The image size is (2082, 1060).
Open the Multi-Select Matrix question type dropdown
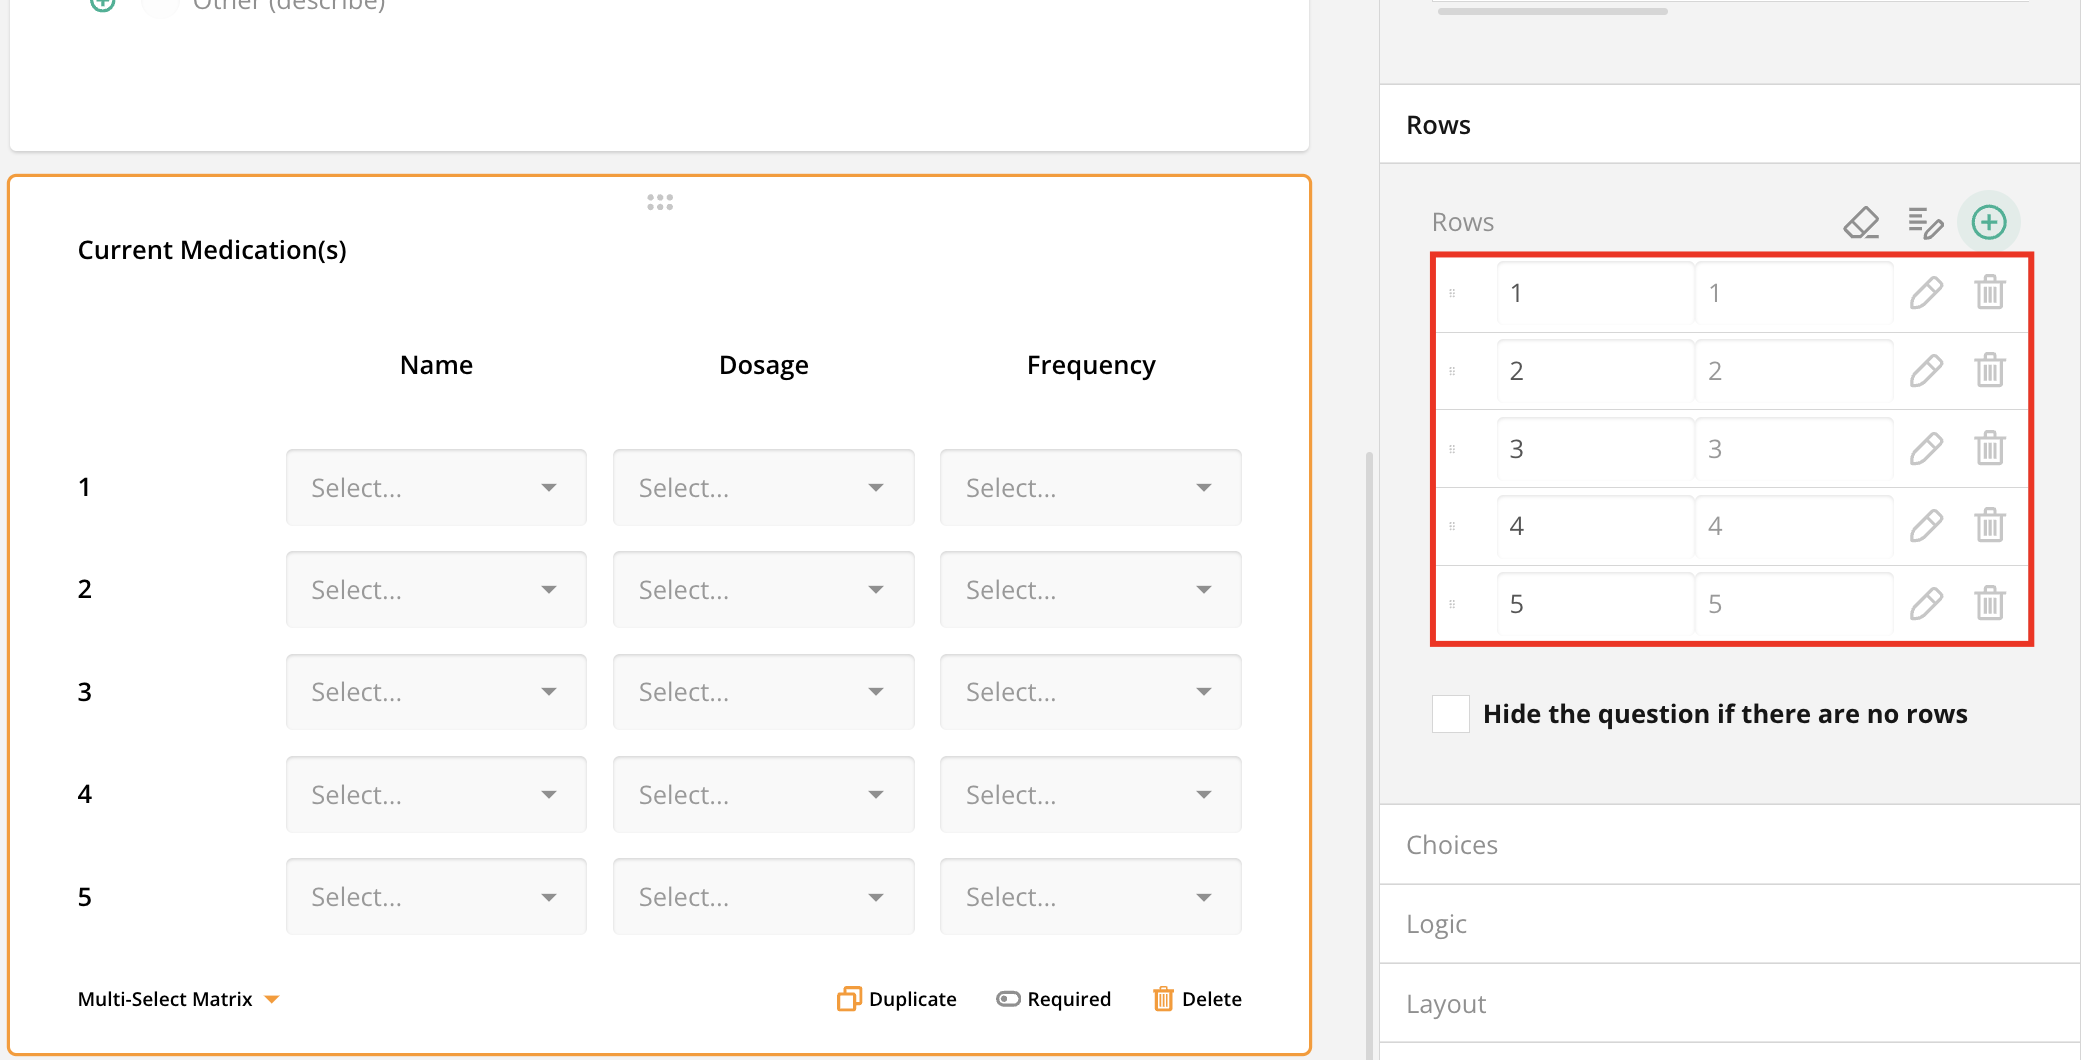coord(178,998)
